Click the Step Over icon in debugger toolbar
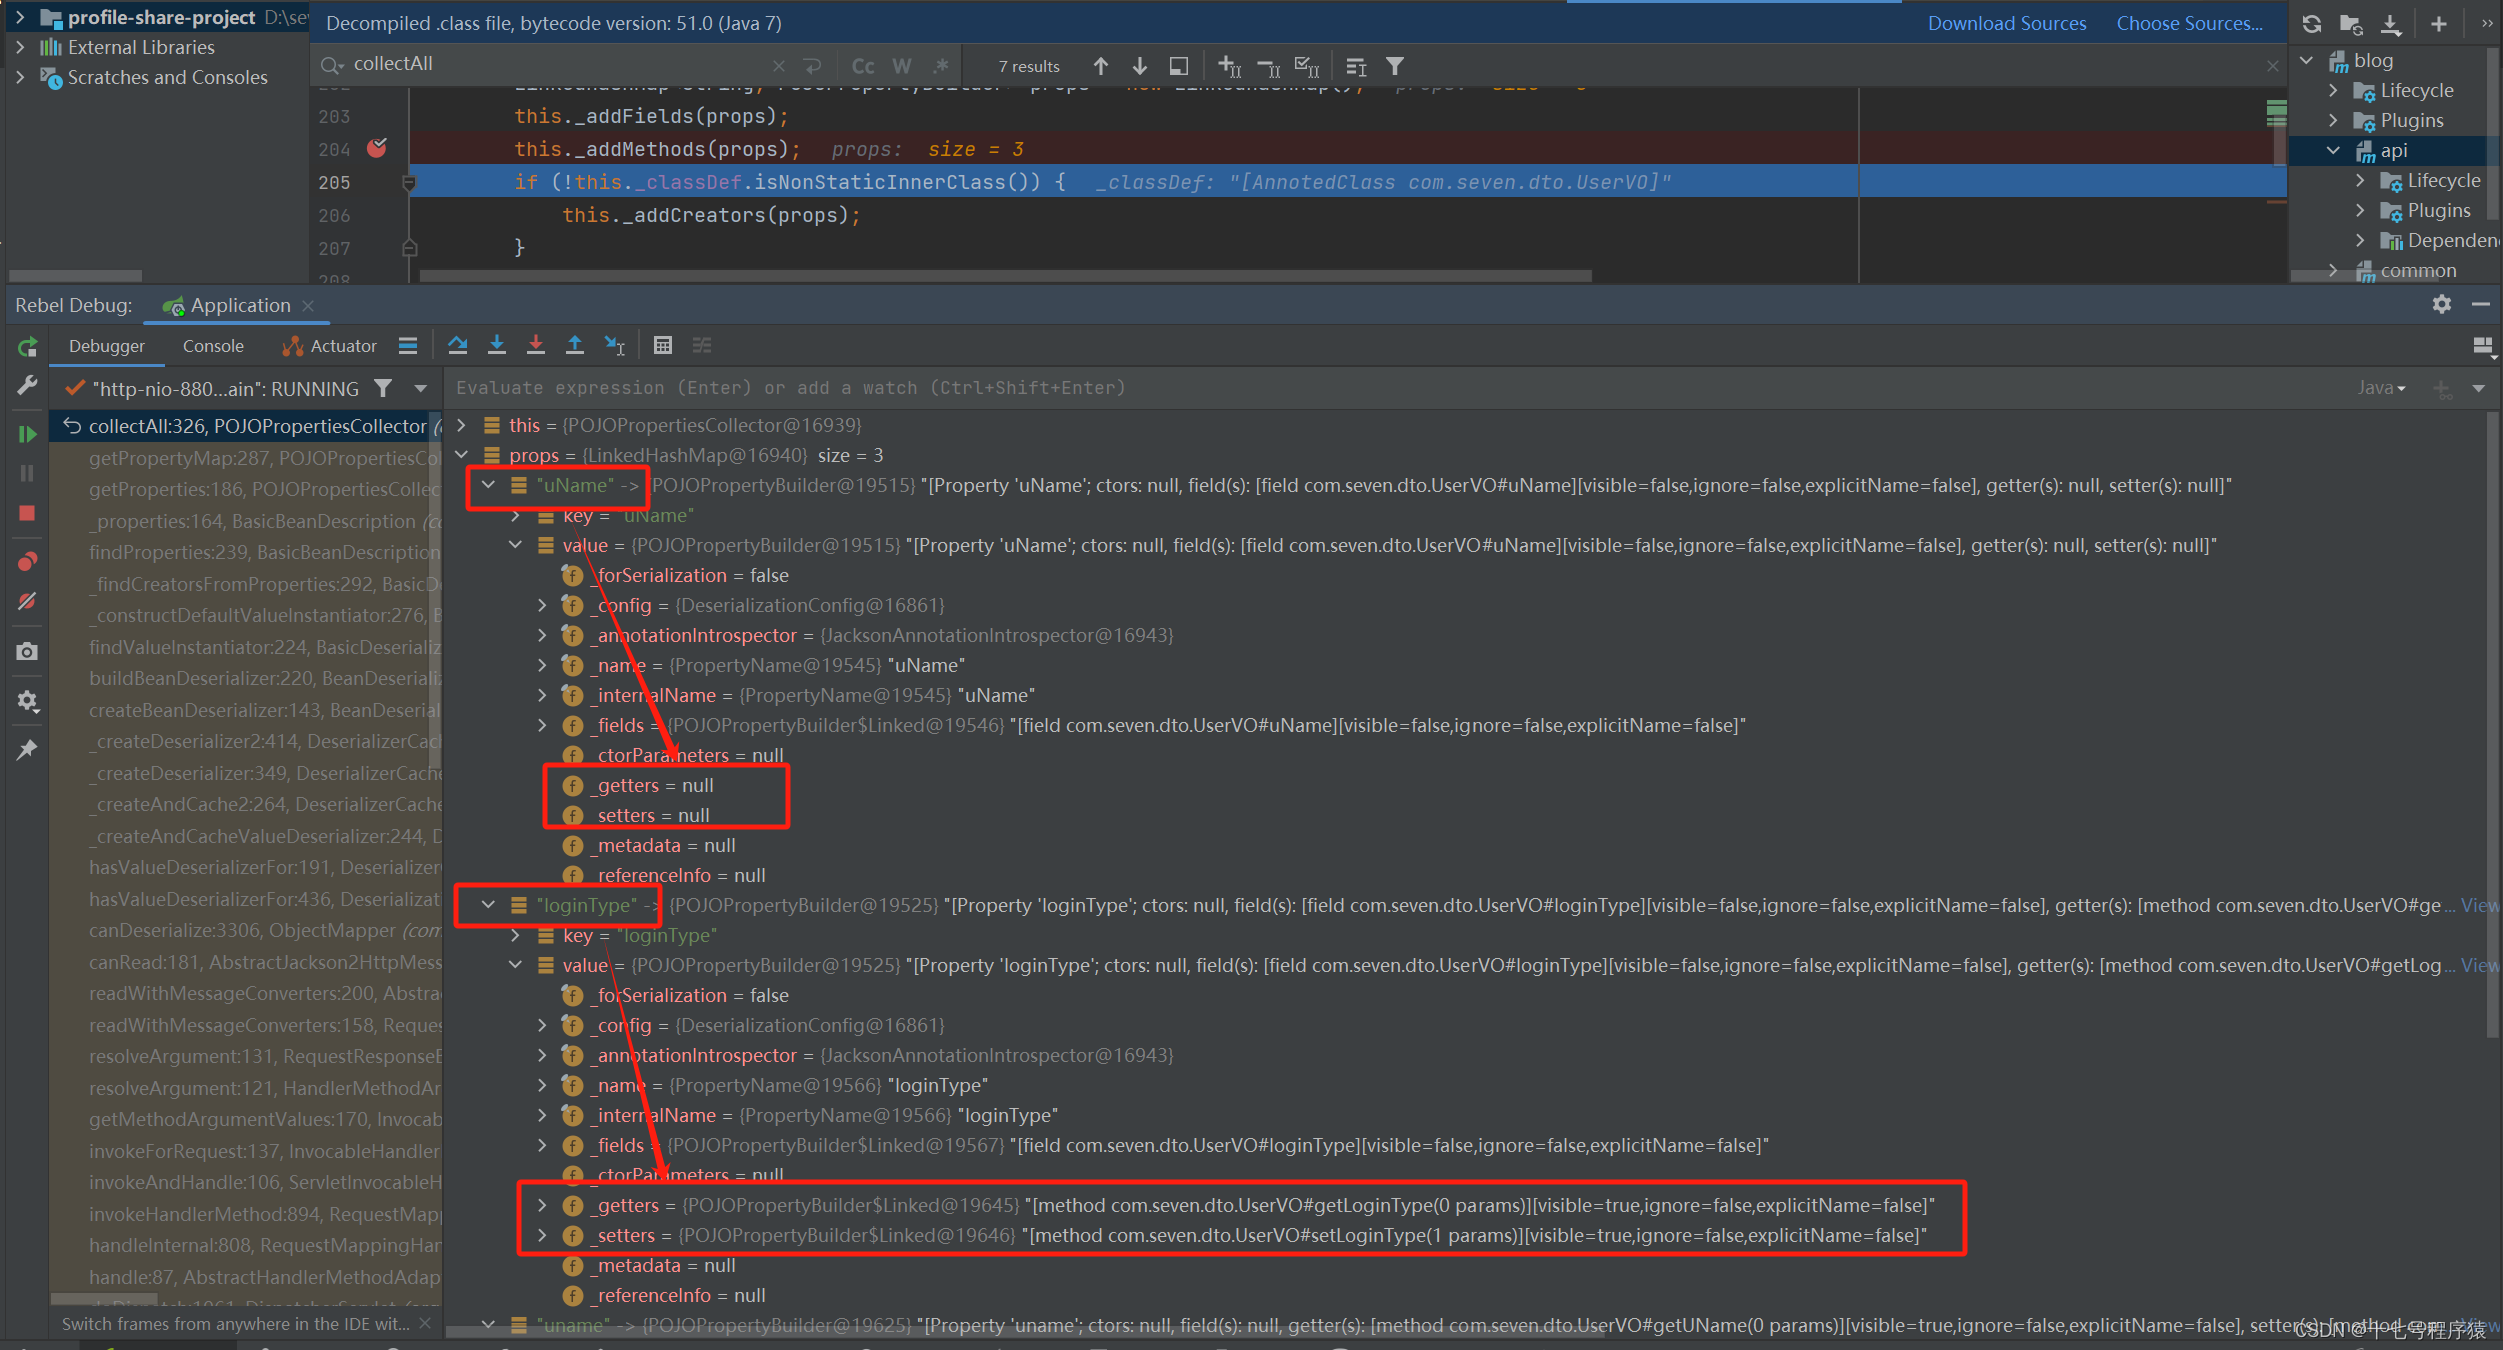 (457, 344)
